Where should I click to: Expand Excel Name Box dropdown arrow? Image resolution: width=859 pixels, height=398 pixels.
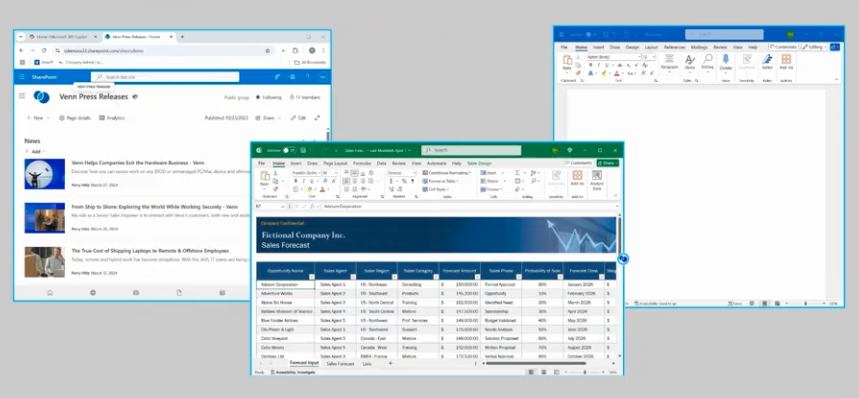tap(283, 206)
